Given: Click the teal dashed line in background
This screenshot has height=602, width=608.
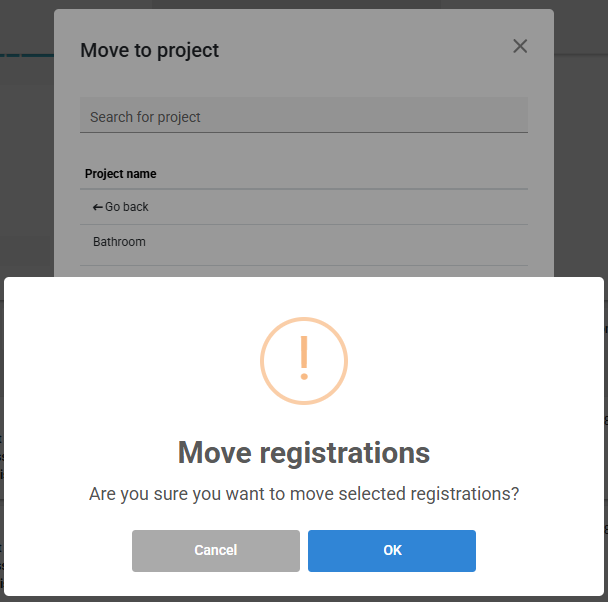Looking at the screenshot, I should coord(26,55).
